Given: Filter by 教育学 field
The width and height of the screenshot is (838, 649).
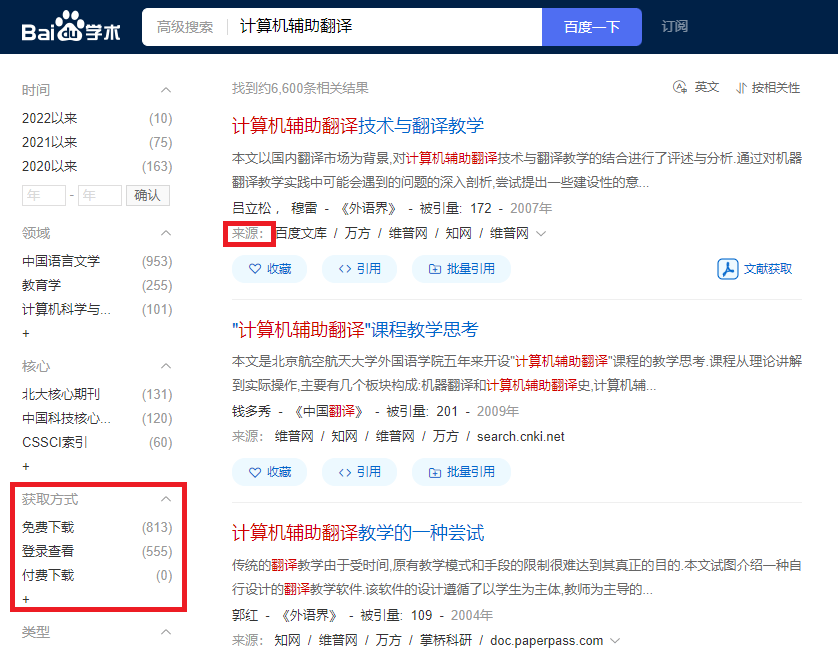Looking at the screenshot, I should point(41,285).
